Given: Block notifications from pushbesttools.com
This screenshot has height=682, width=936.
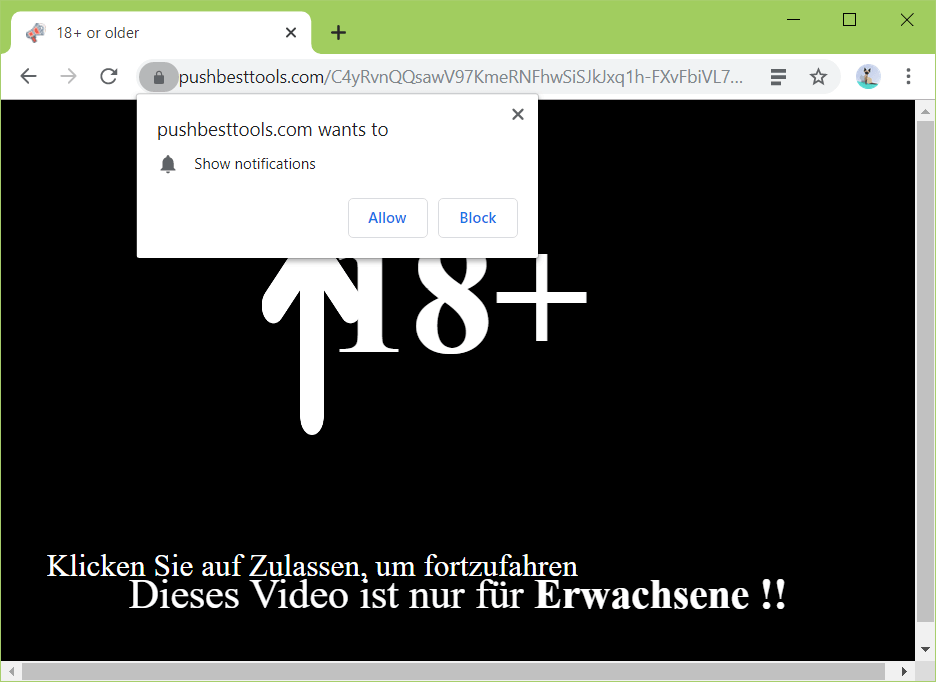Looking at the screenshot, I should coord(477,218).
